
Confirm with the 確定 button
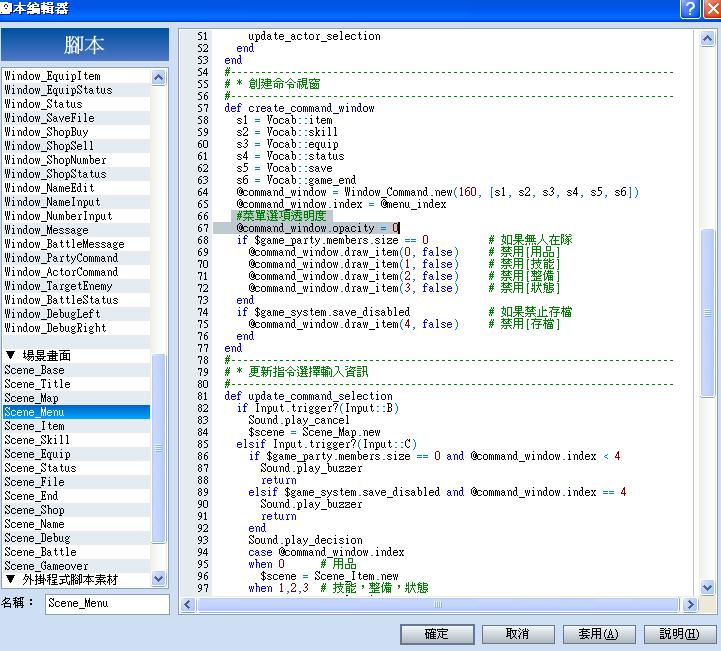[x=437, y=634]
